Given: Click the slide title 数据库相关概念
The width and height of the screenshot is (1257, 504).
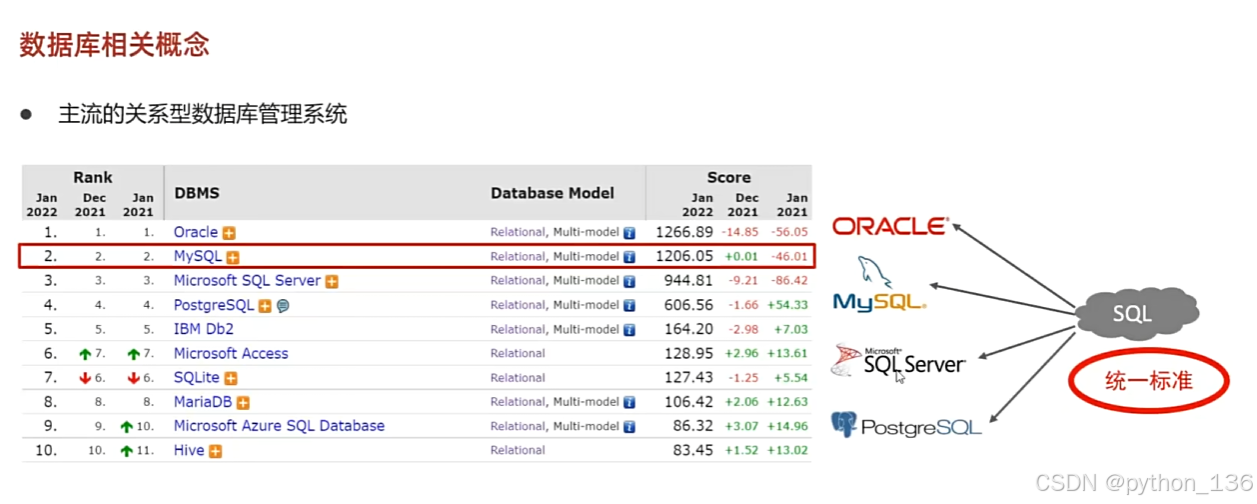Looking at the screenshot, I should (x=114, y=45).
